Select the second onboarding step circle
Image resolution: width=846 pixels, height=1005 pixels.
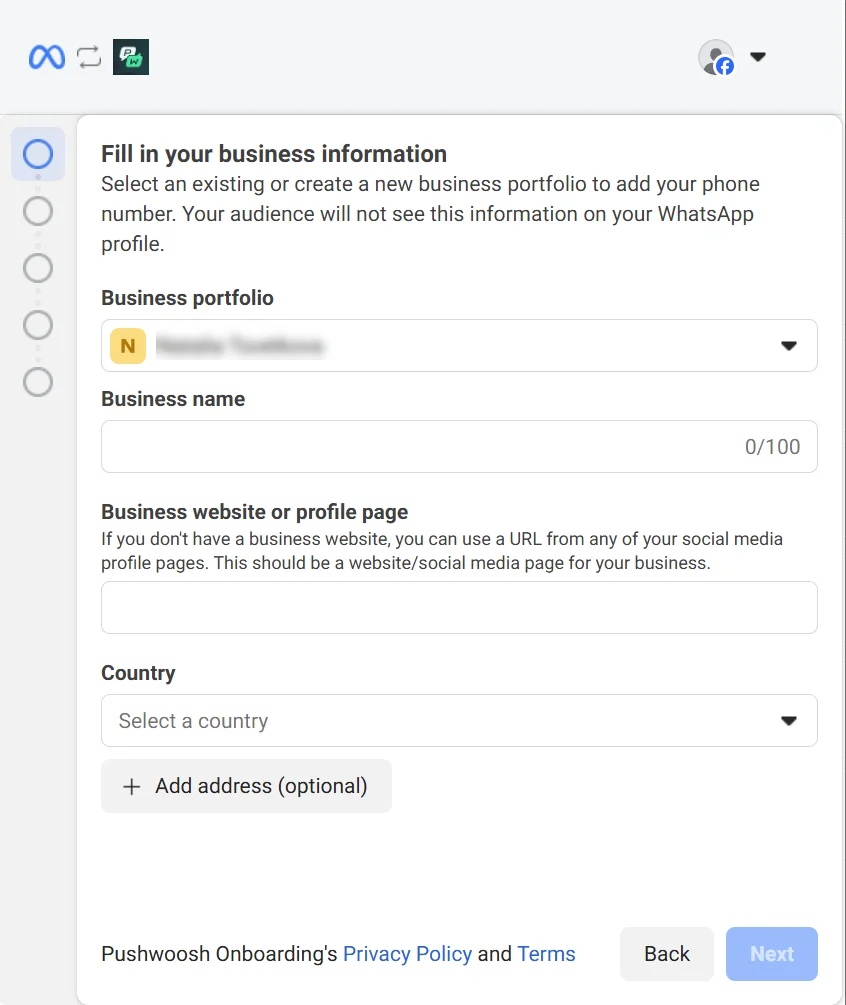tap(38, 211)
